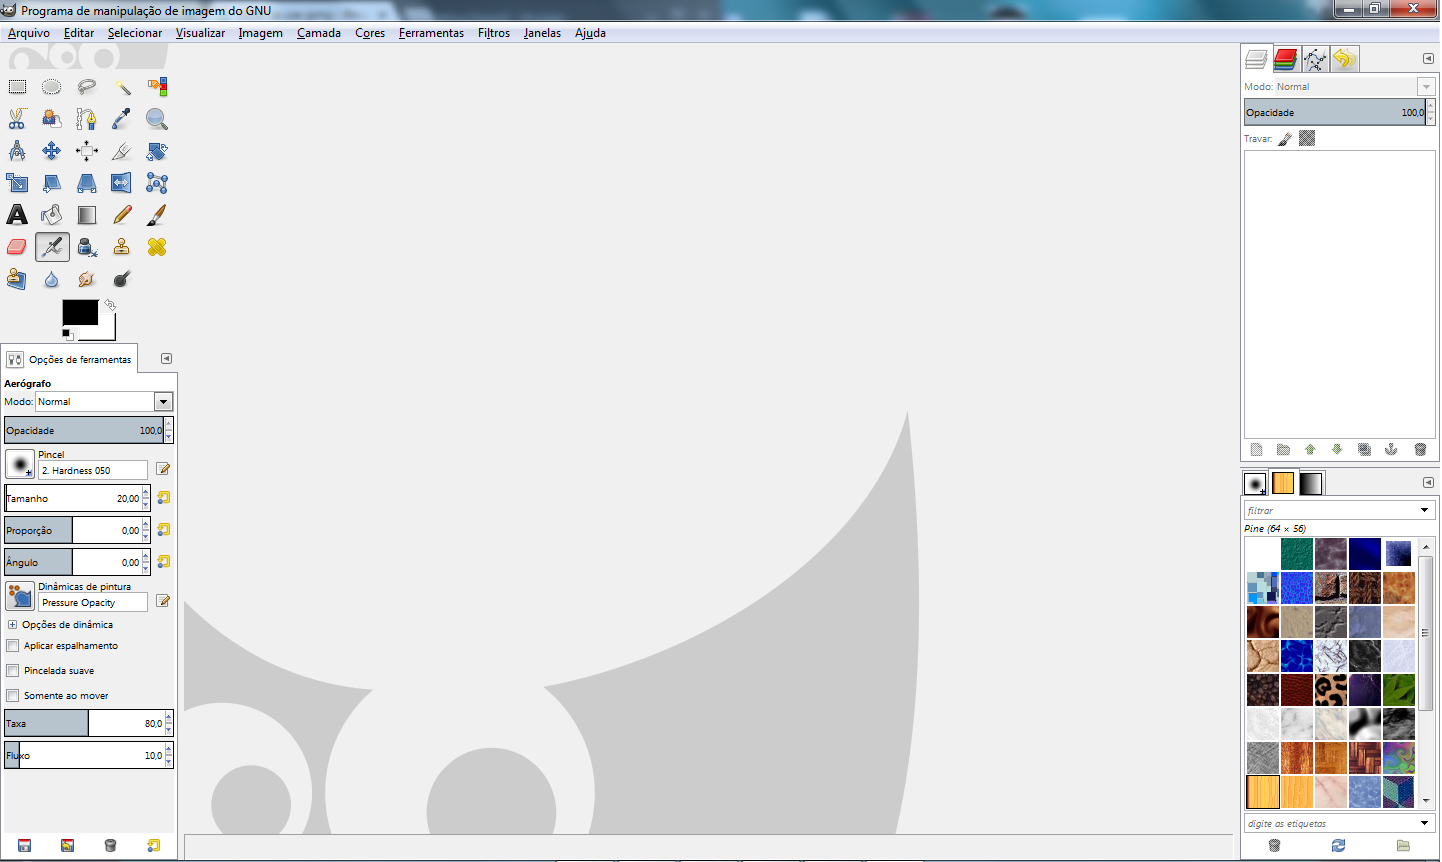Switch to the Gradients tab
Image resolution: width=1442 pixels, height=862 pixels.
pos(1311,483)
